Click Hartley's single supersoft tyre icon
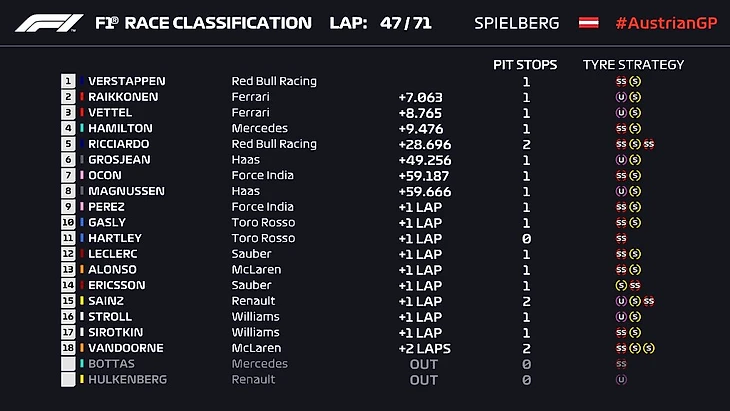 point(622,239)
